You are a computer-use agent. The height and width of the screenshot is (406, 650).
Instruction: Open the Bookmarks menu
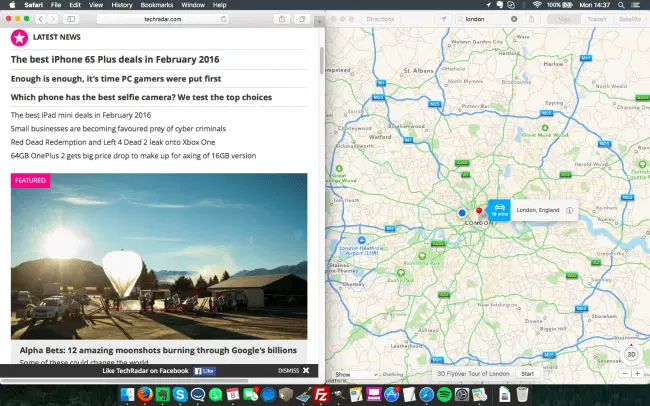click(157, 5)
